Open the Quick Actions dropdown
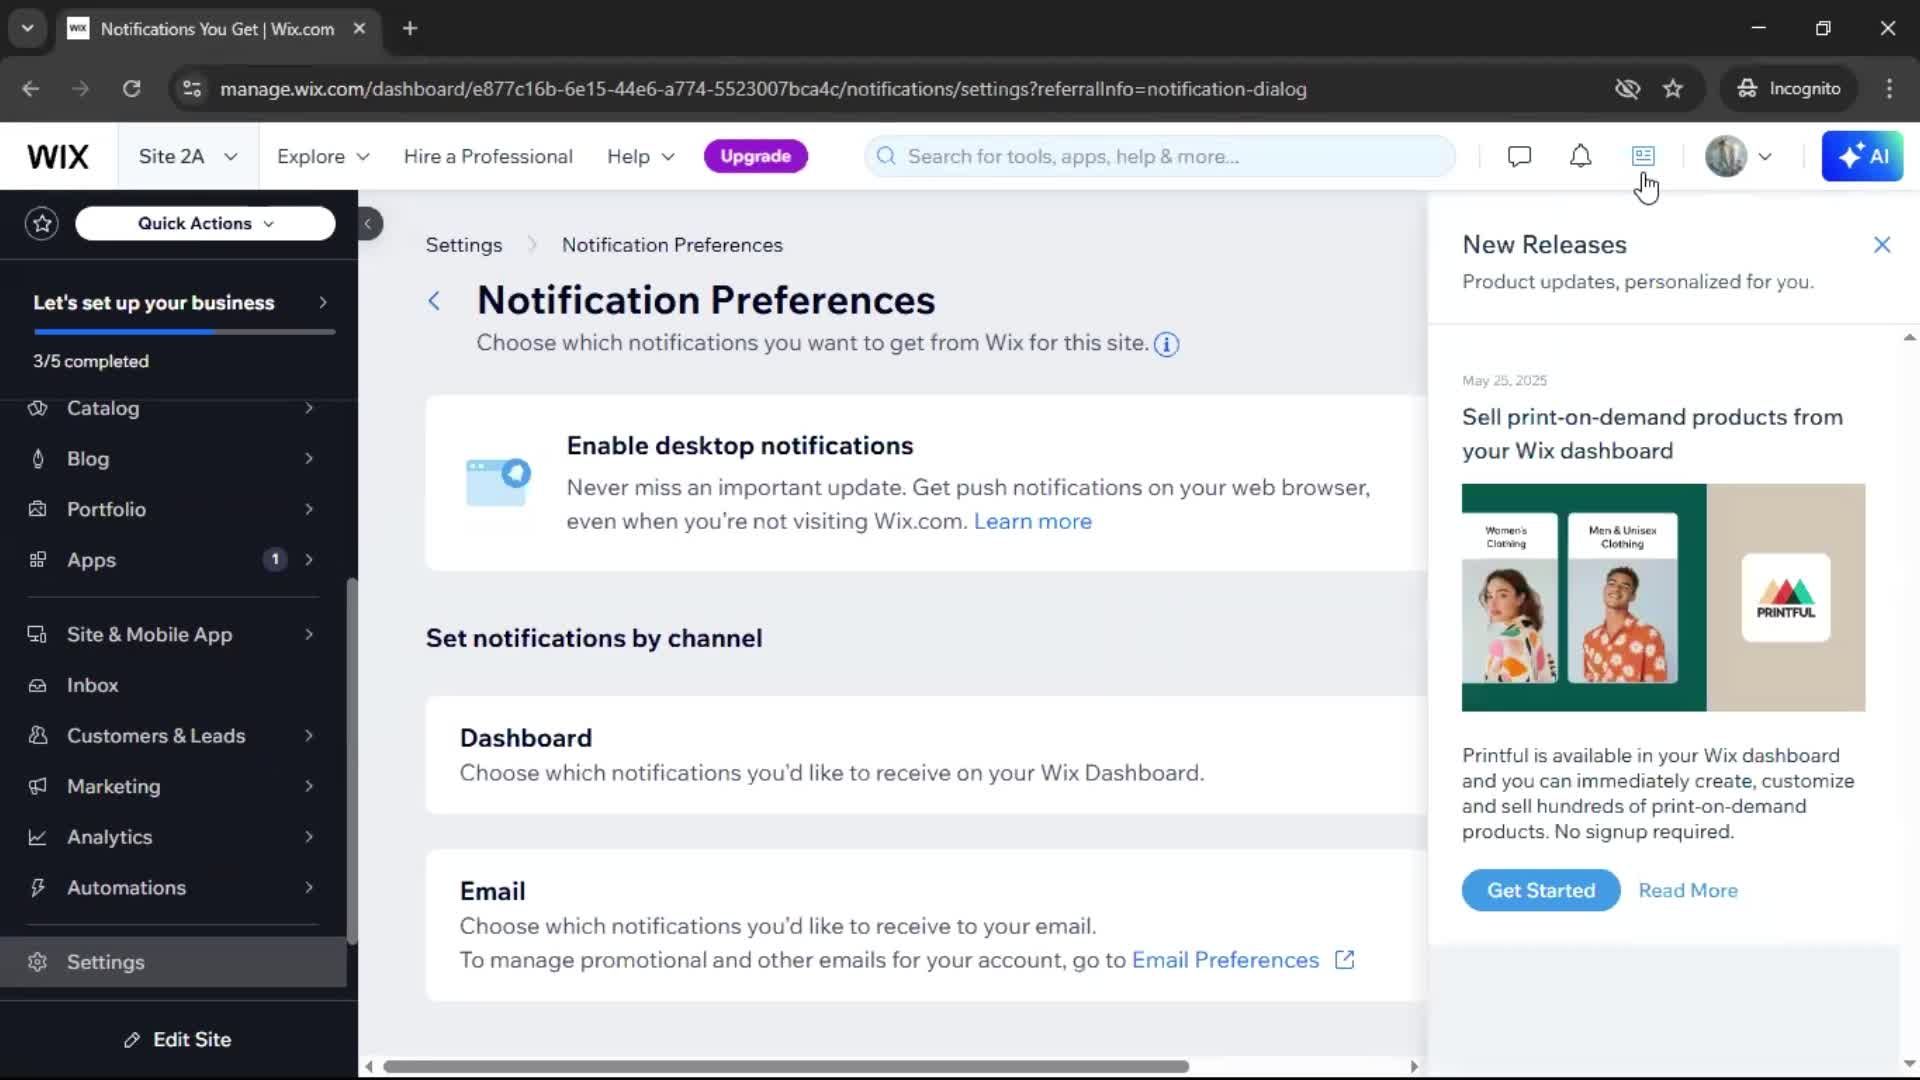Viewport: 1920px width, 1080px height. click(x=205, y=223)
